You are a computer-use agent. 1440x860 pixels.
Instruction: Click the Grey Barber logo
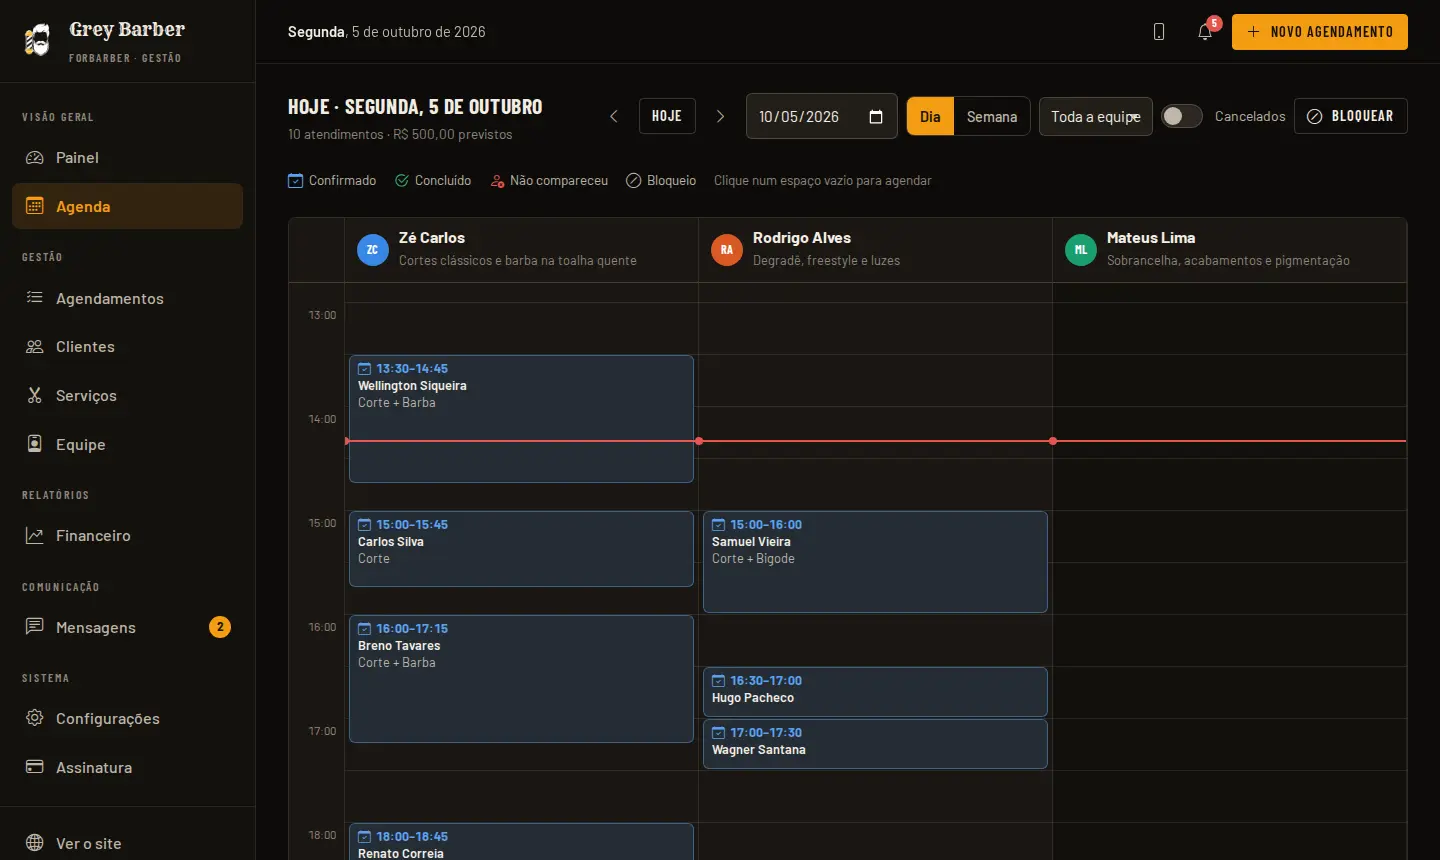point(37,40)
